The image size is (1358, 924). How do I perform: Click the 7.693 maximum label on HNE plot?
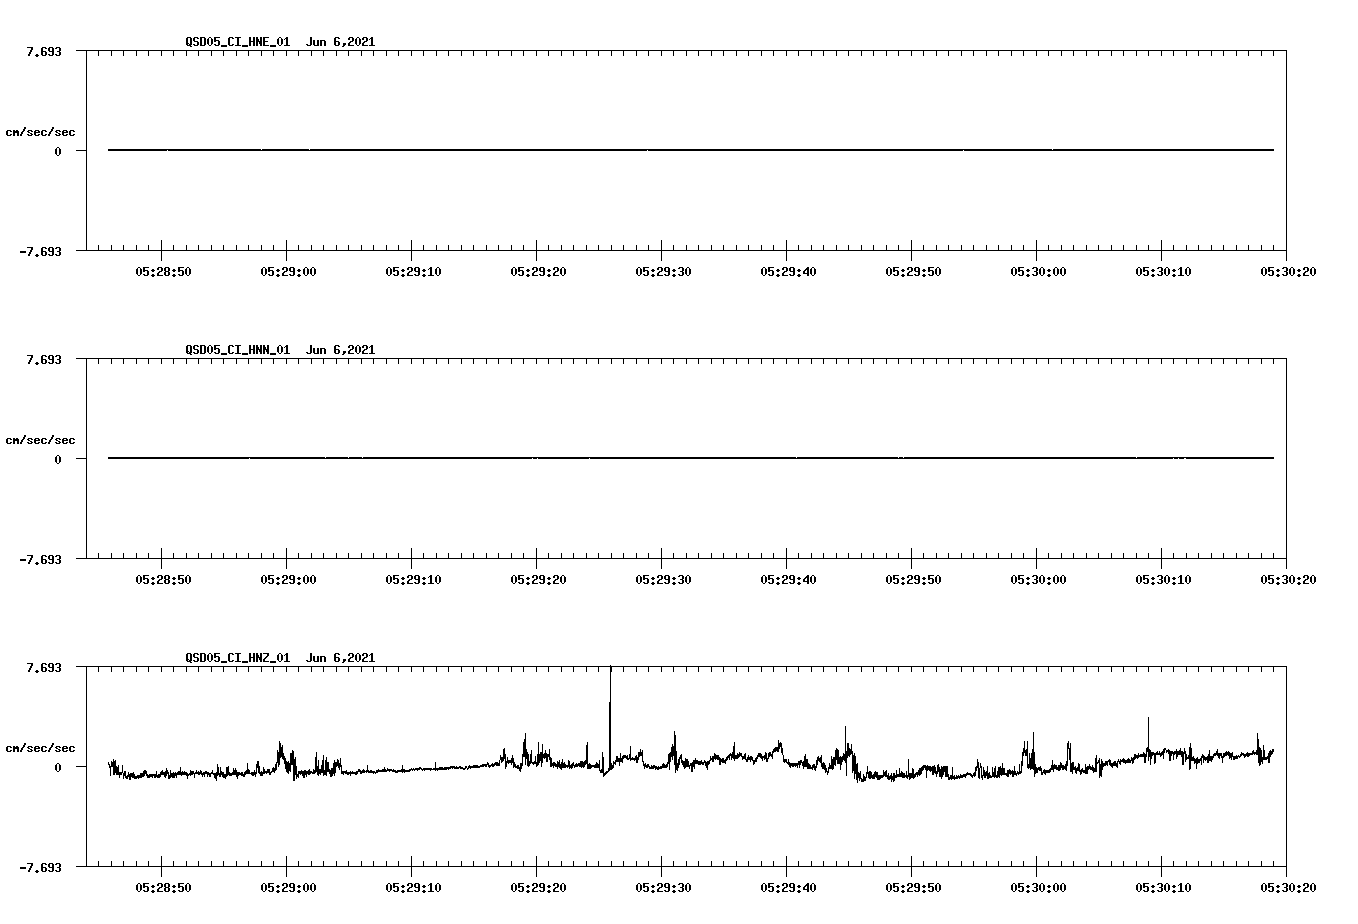pos(43,51)
